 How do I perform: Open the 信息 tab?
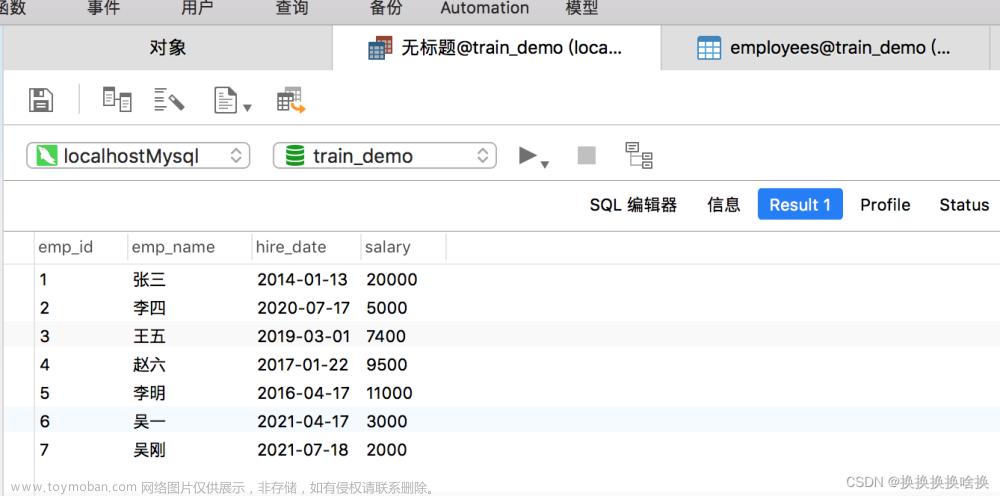[x=724, y=205]
